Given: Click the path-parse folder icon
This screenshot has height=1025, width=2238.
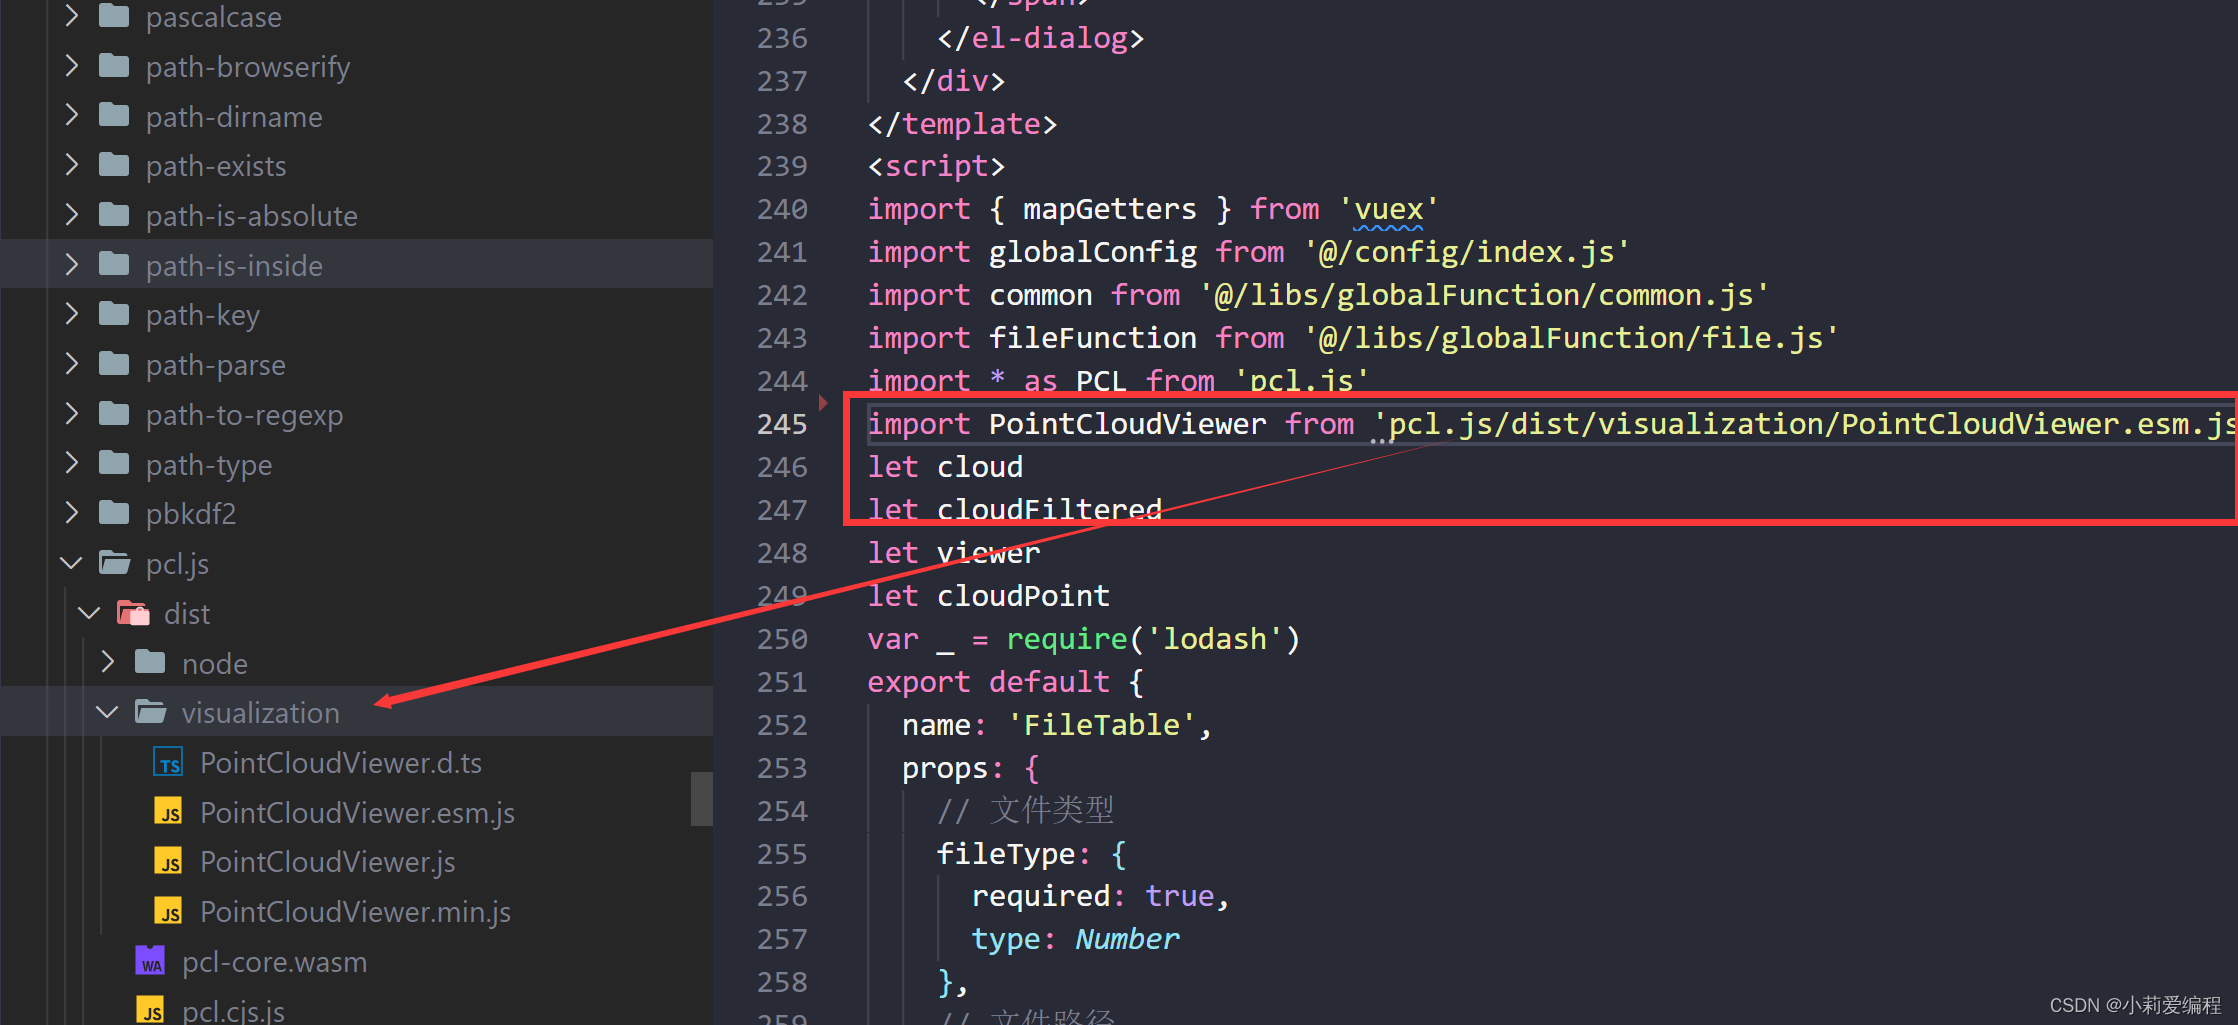Looking at the screenshot, I should [x=114, y=364].
